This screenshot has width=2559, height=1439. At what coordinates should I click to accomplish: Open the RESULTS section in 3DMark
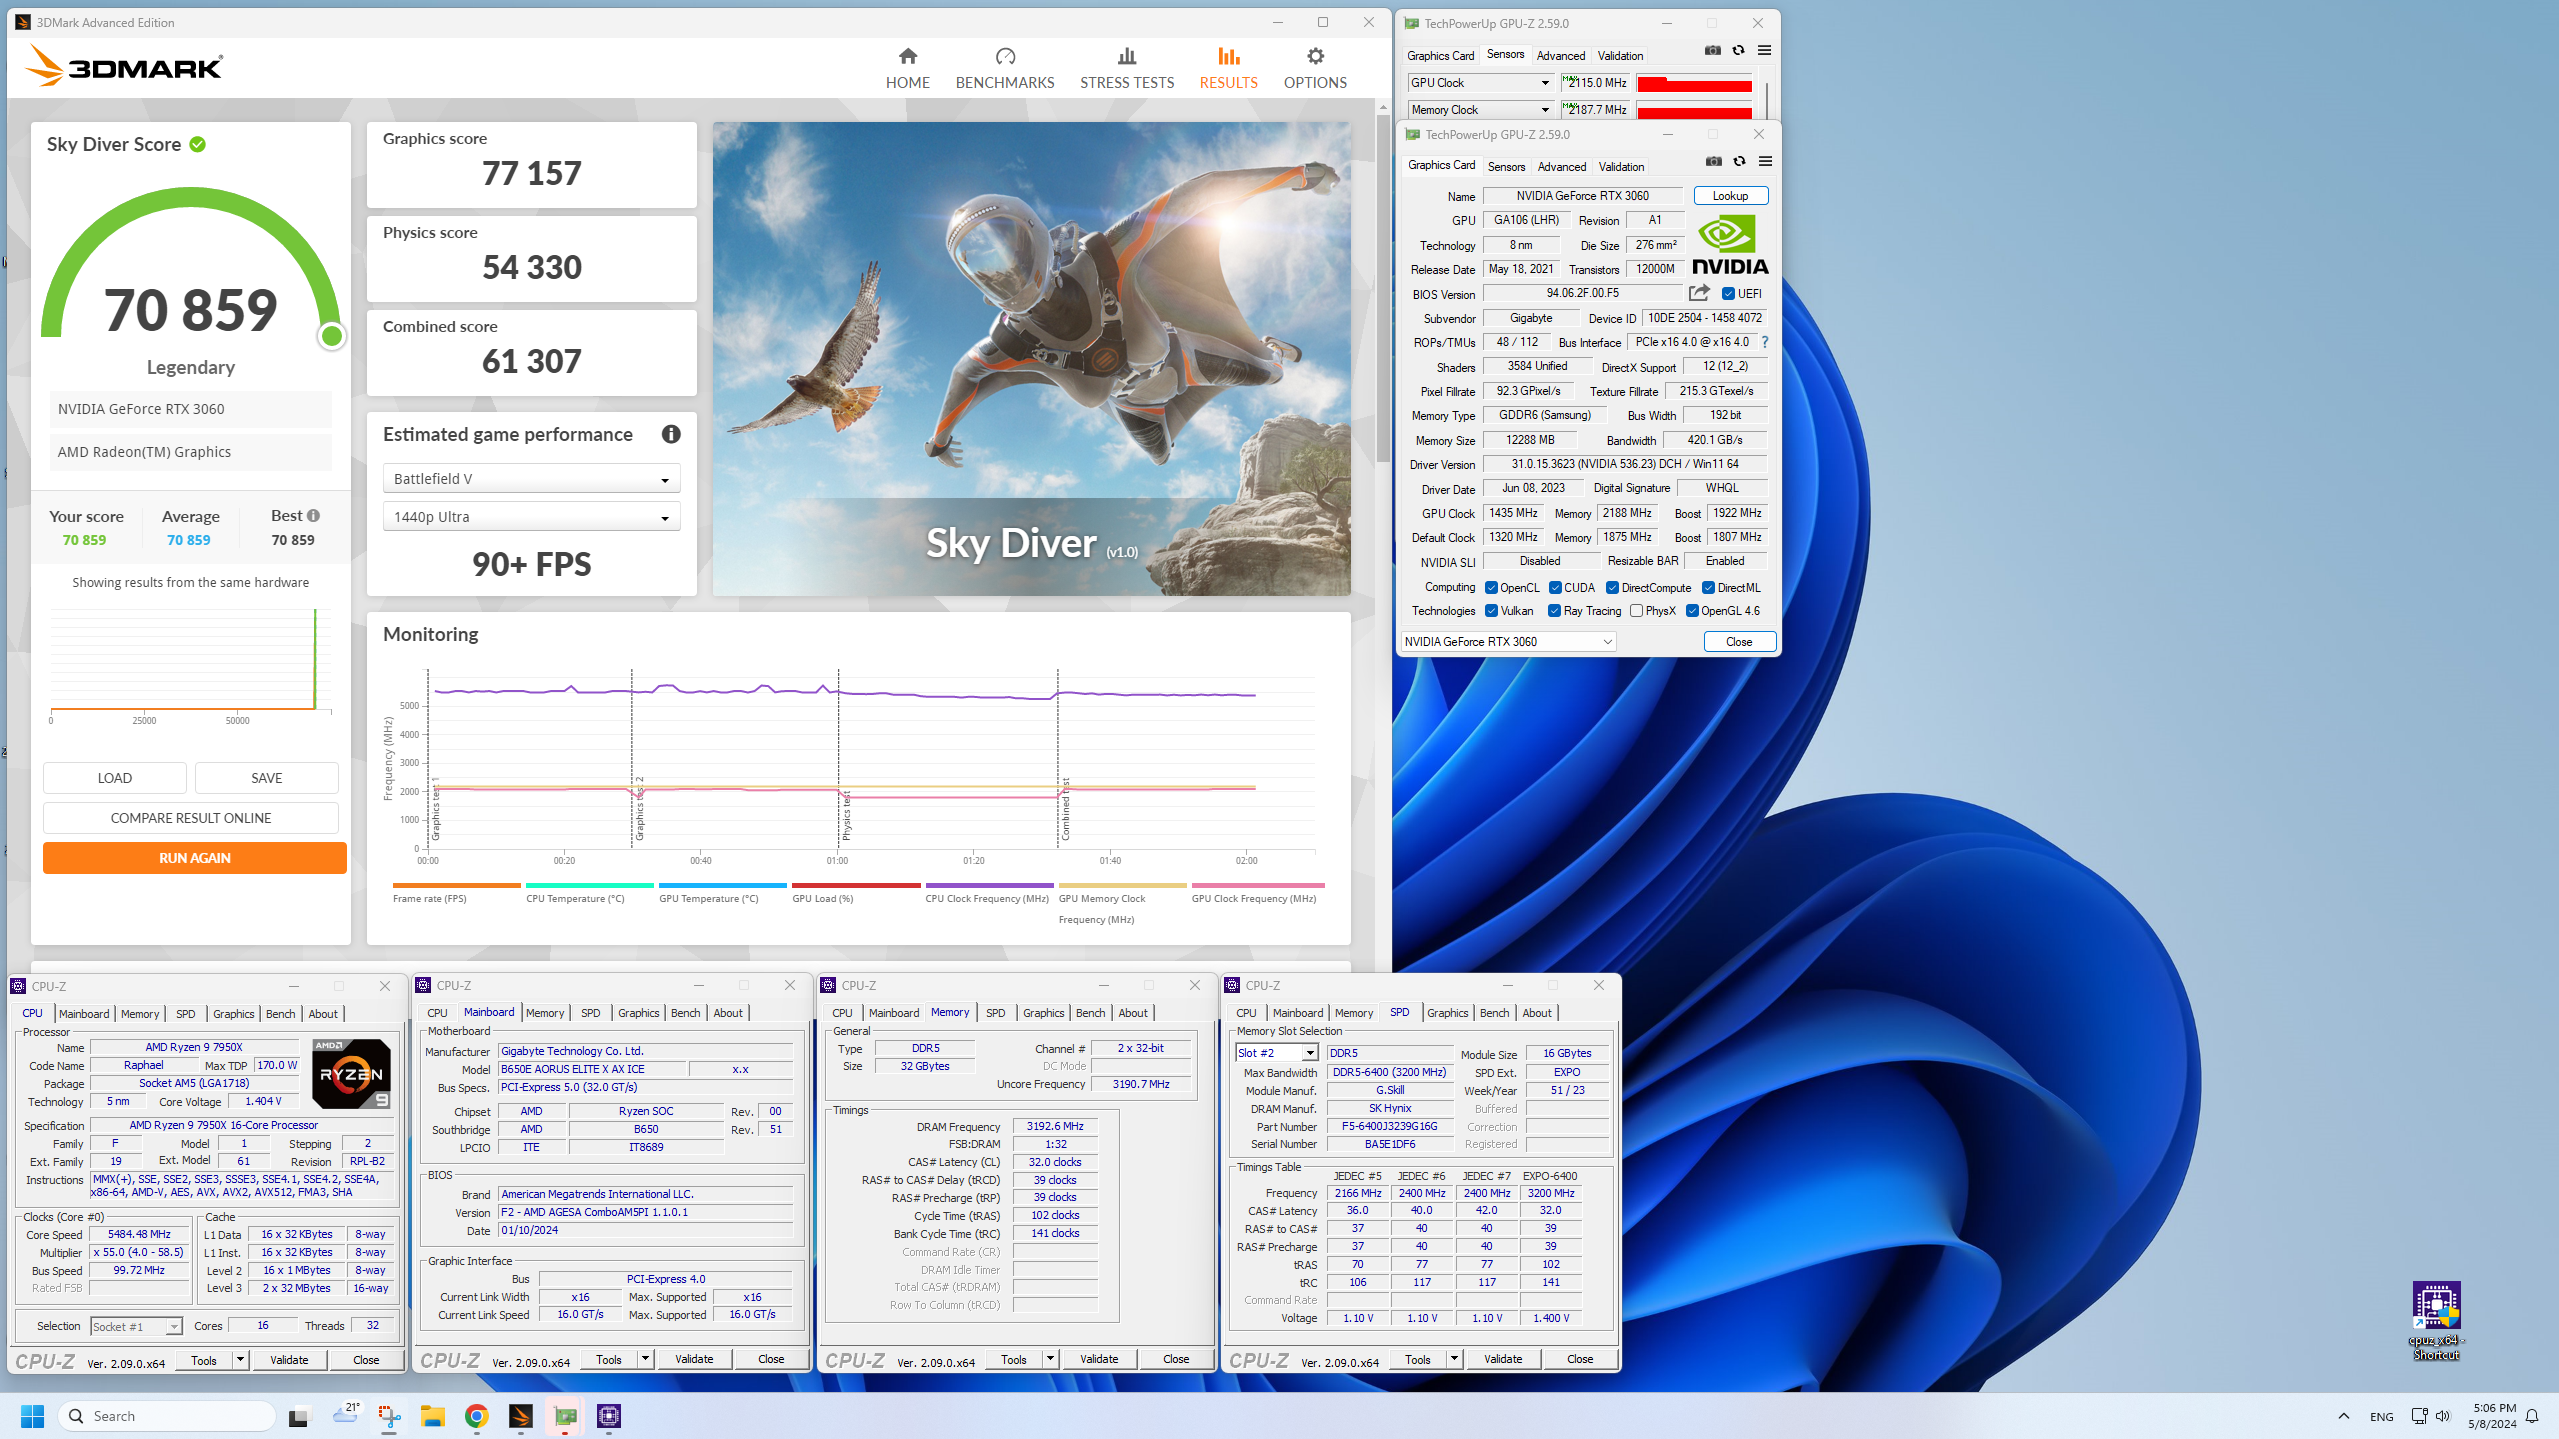(x=1228, y=68)
